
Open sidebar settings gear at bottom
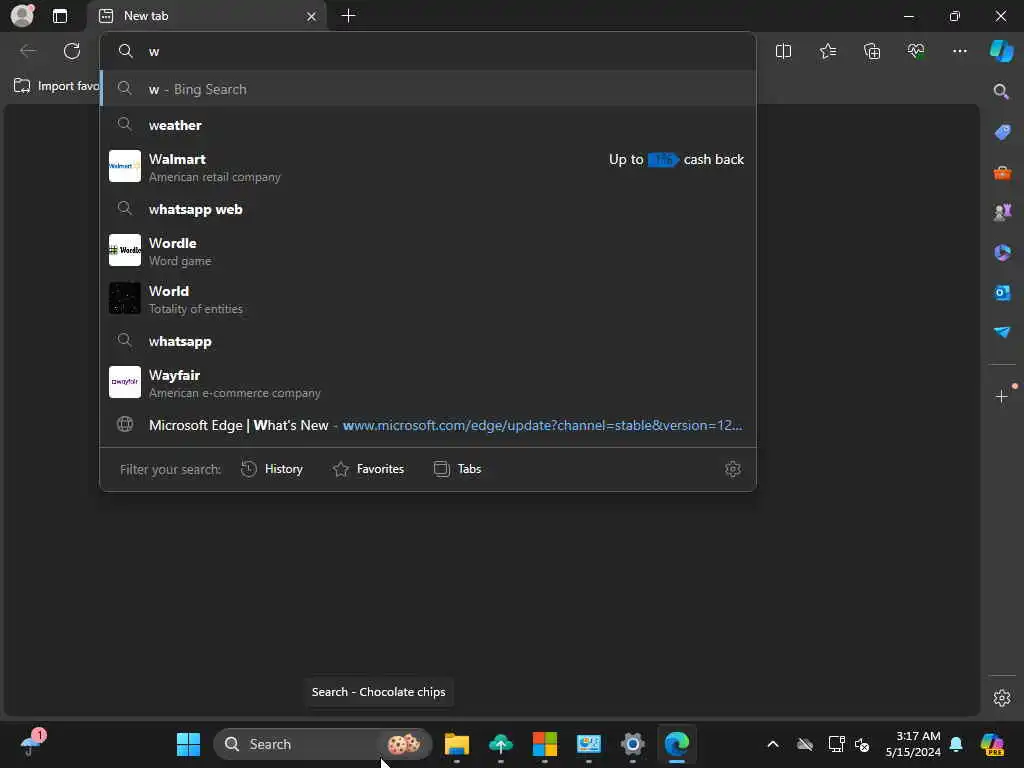tap(1002, 698)
